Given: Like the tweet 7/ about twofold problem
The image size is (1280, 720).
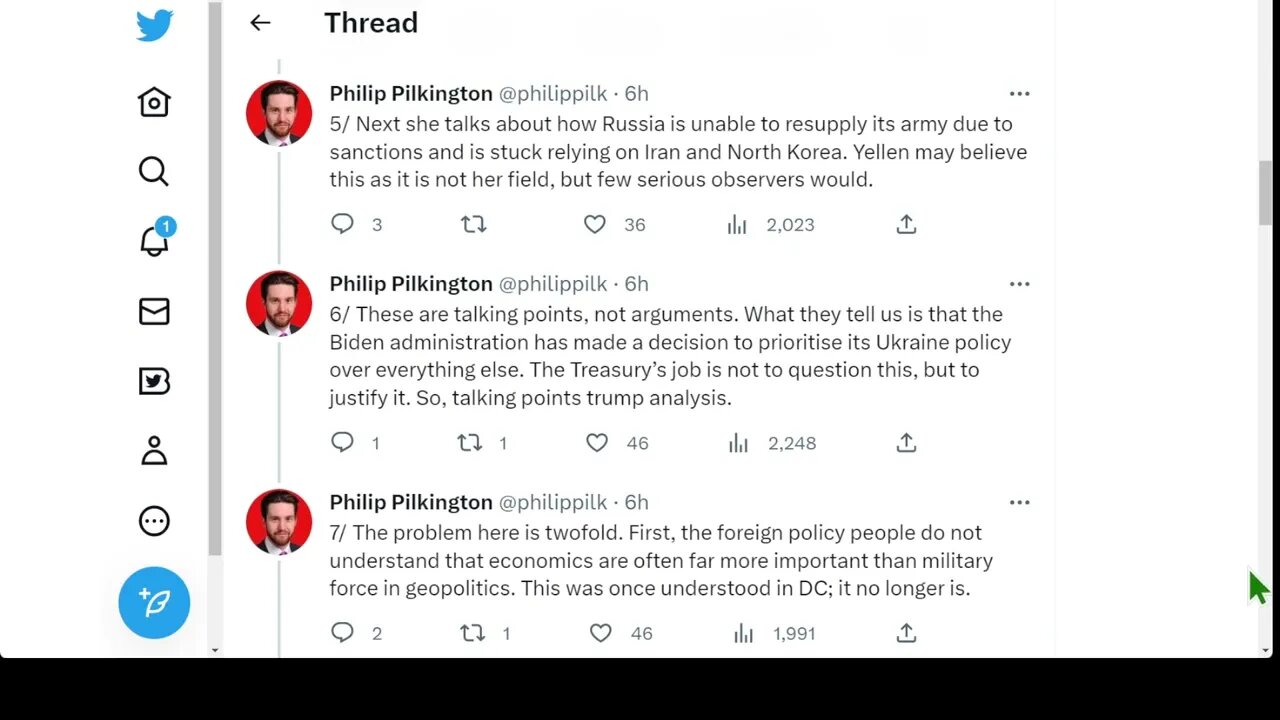Looking at the screenshot, I should pos(601,633).
